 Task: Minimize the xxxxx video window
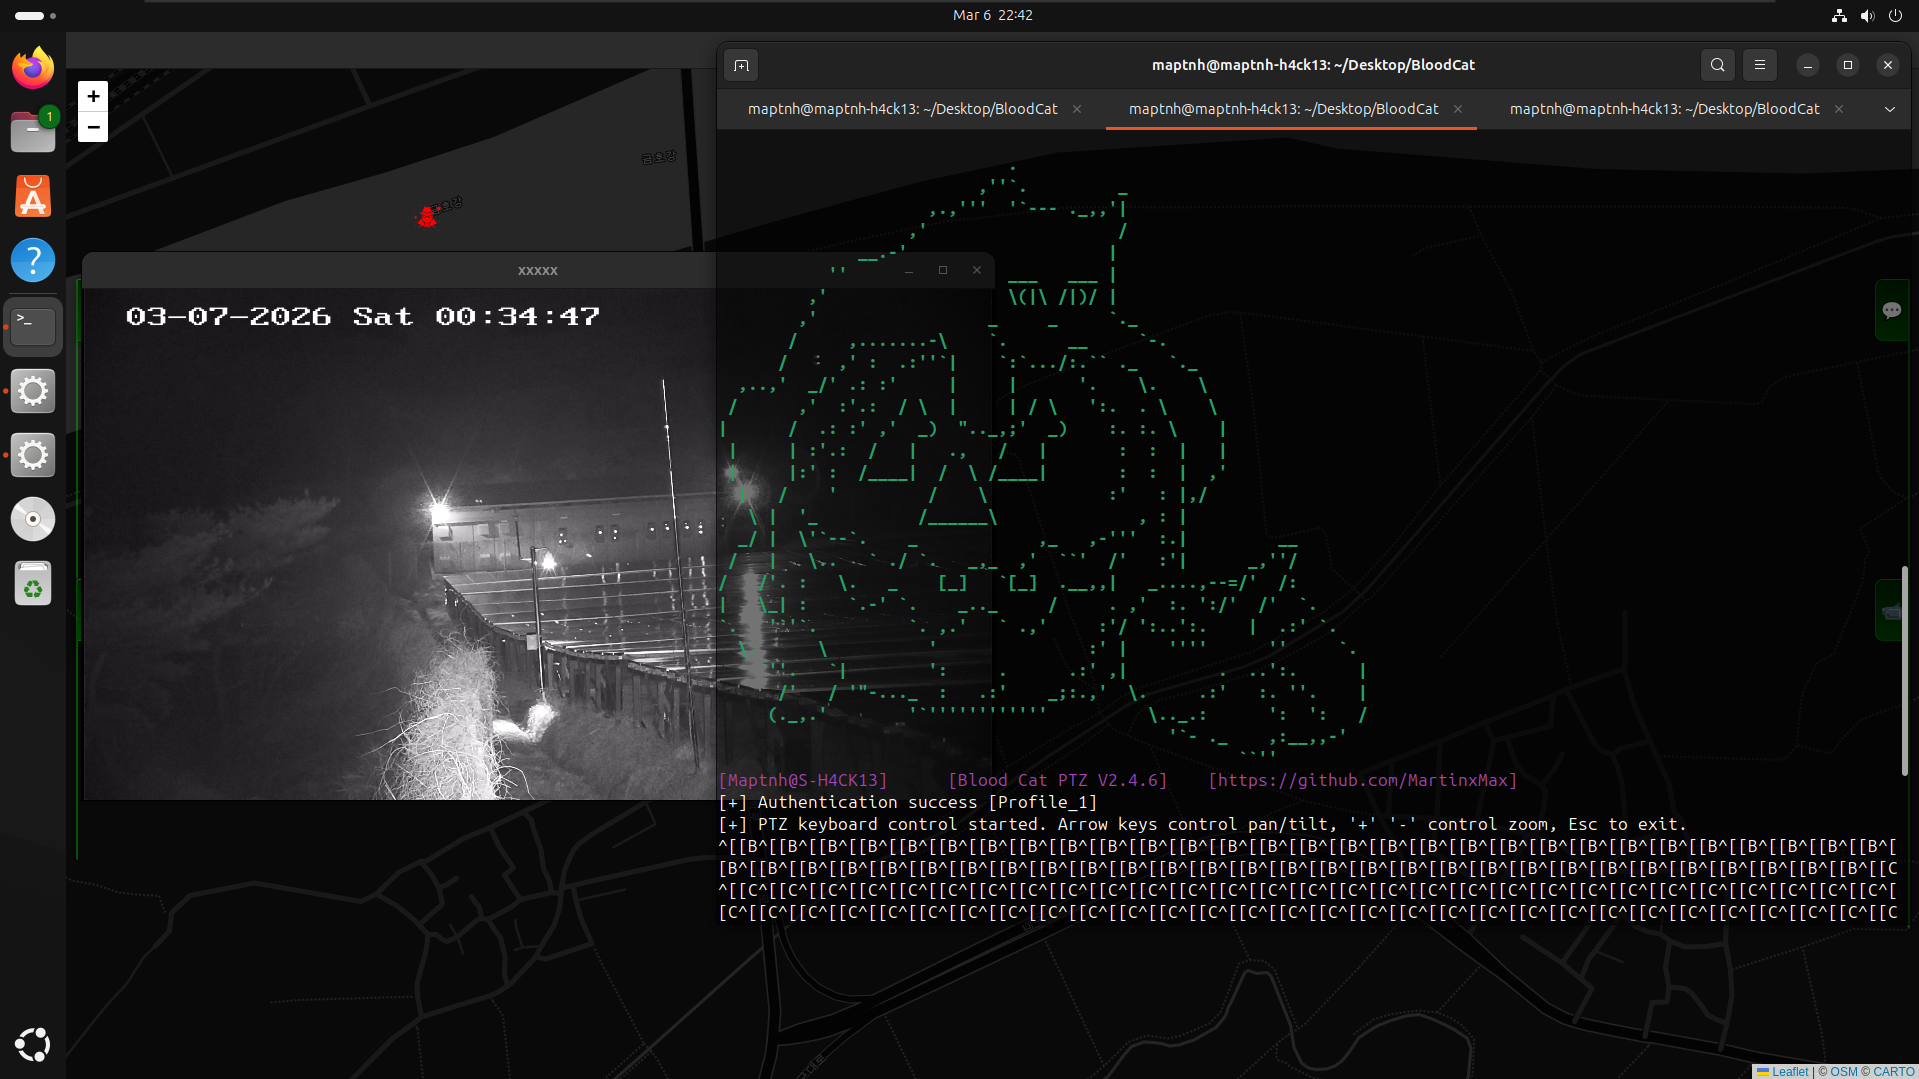pos(909,270)
